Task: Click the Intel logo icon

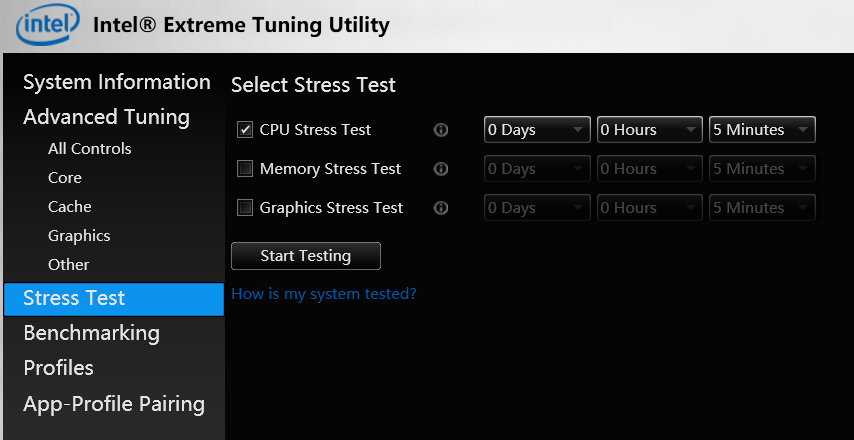Action: pyautogui.click(x=46, y=25)
